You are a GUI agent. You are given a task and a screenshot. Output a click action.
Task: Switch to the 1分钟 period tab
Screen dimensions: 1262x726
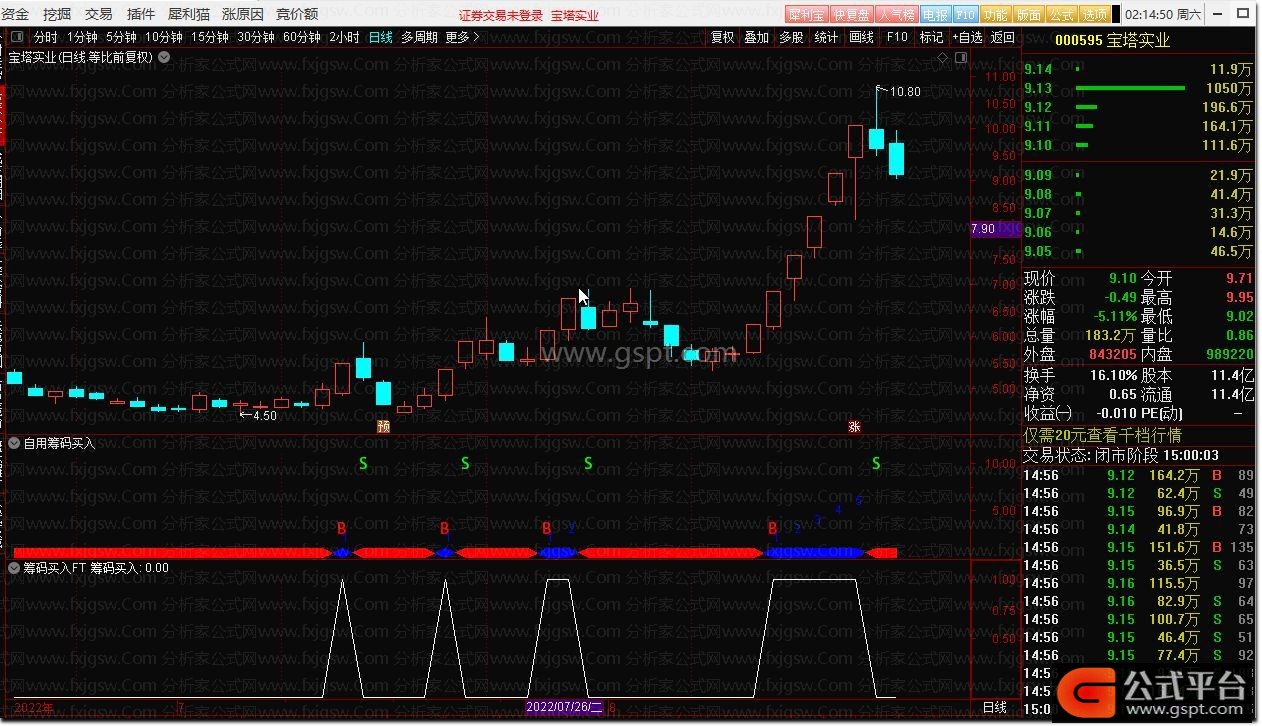(82, 37)
